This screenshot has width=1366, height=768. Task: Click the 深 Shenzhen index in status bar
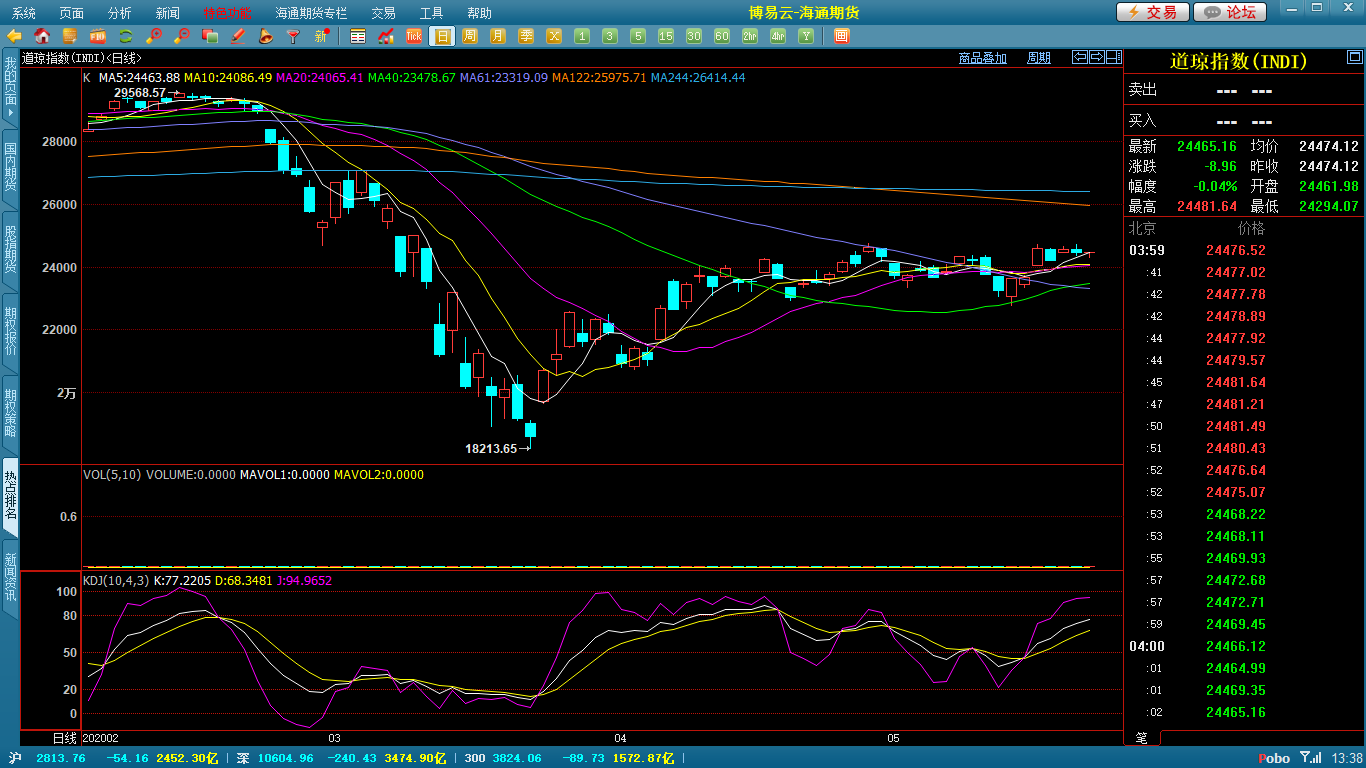(242, 758)
